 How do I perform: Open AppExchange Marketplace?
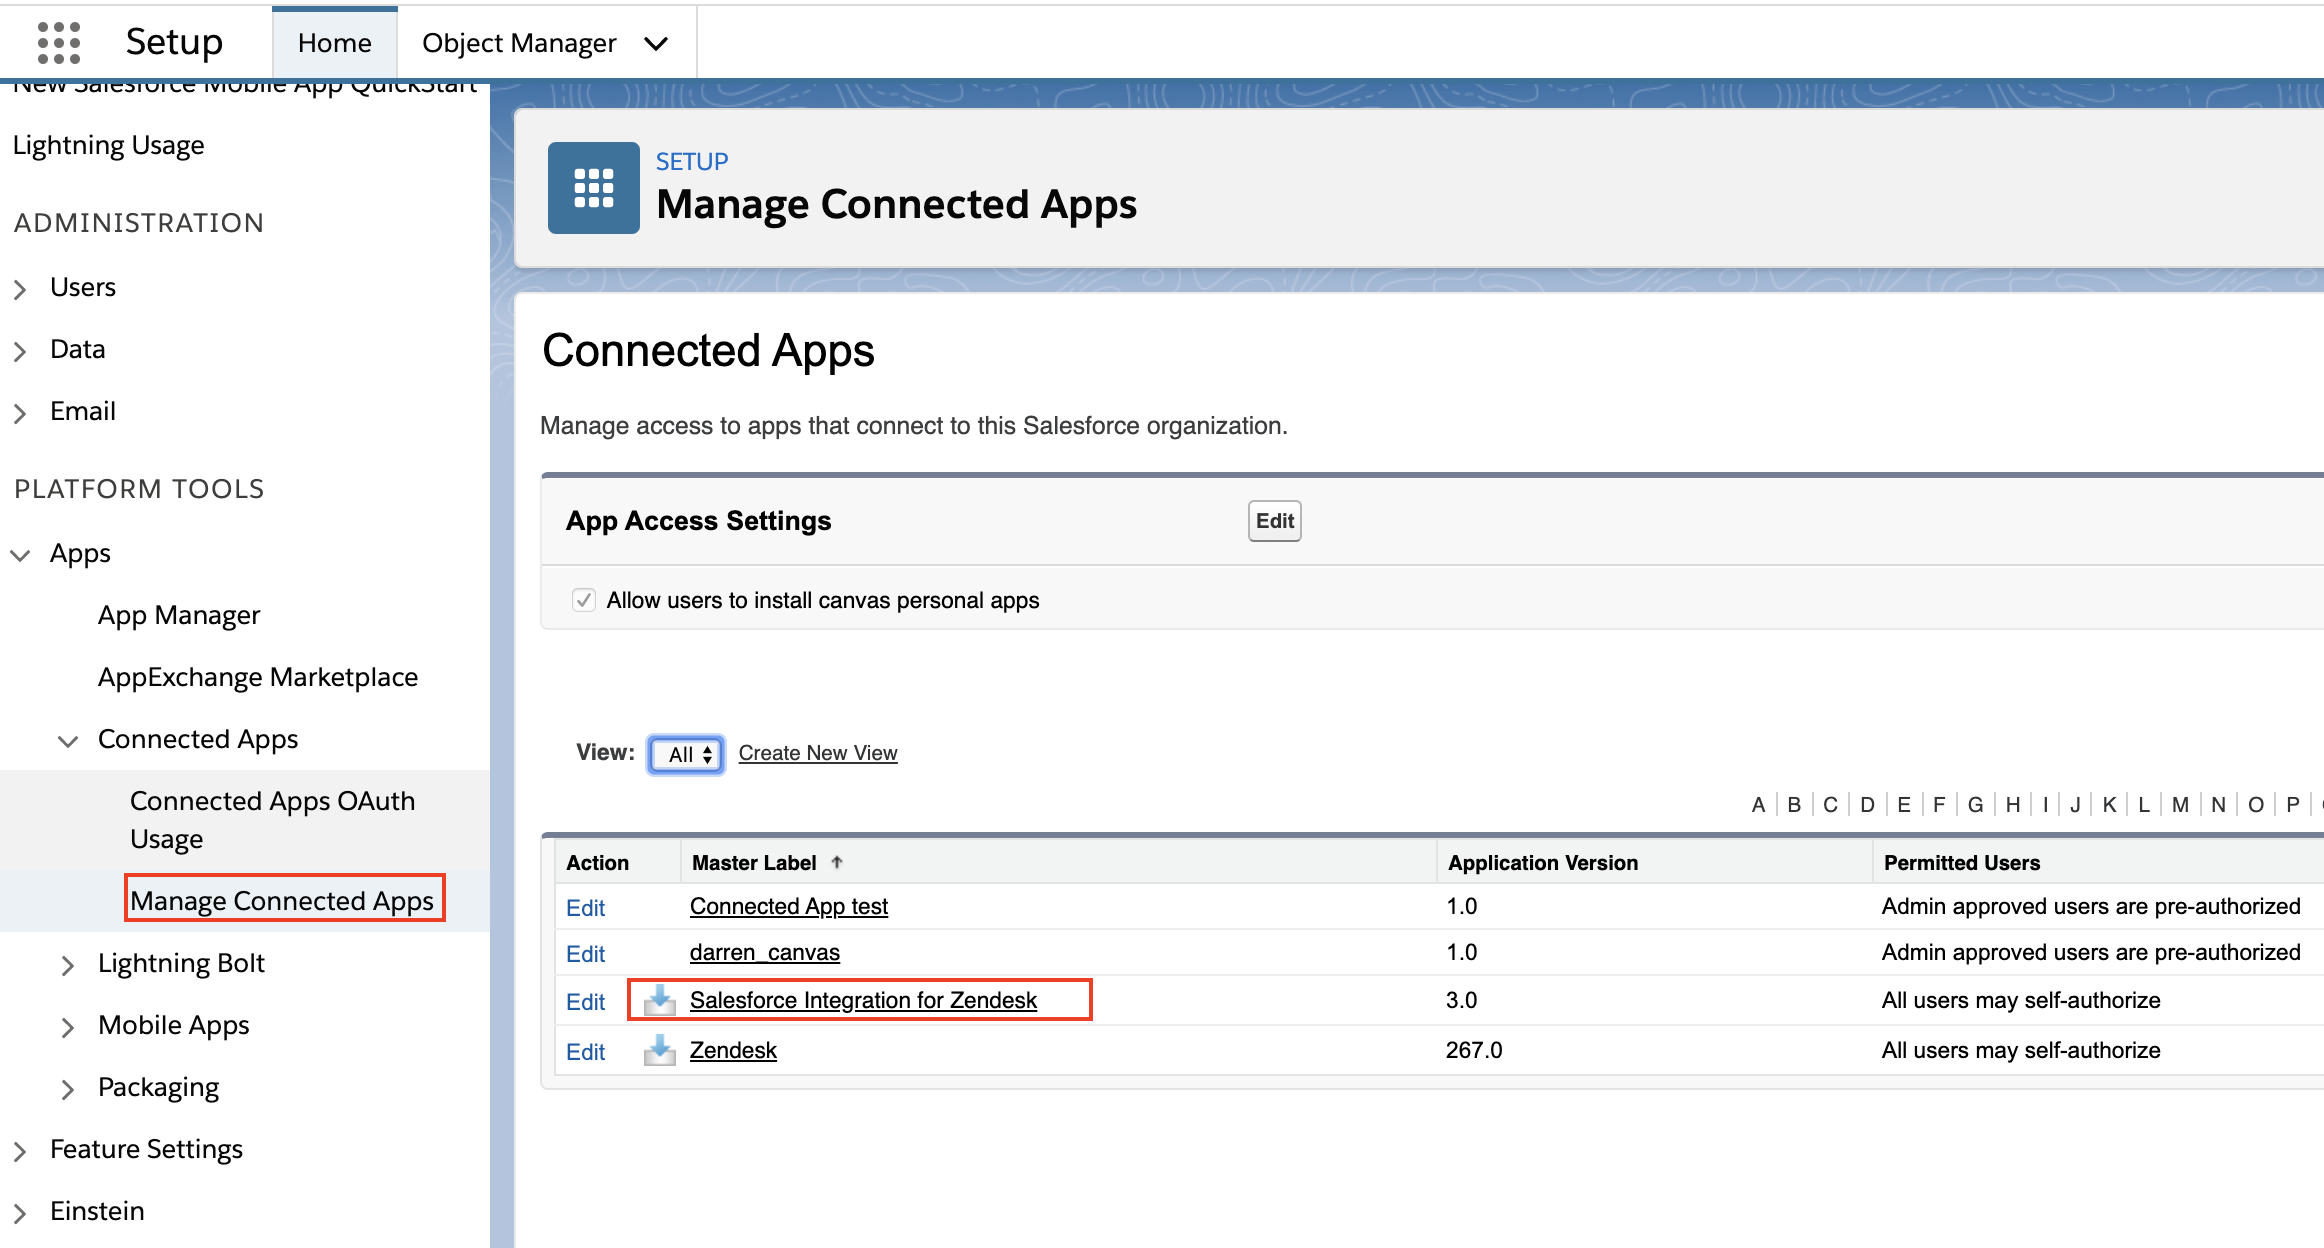coord(258,677)
